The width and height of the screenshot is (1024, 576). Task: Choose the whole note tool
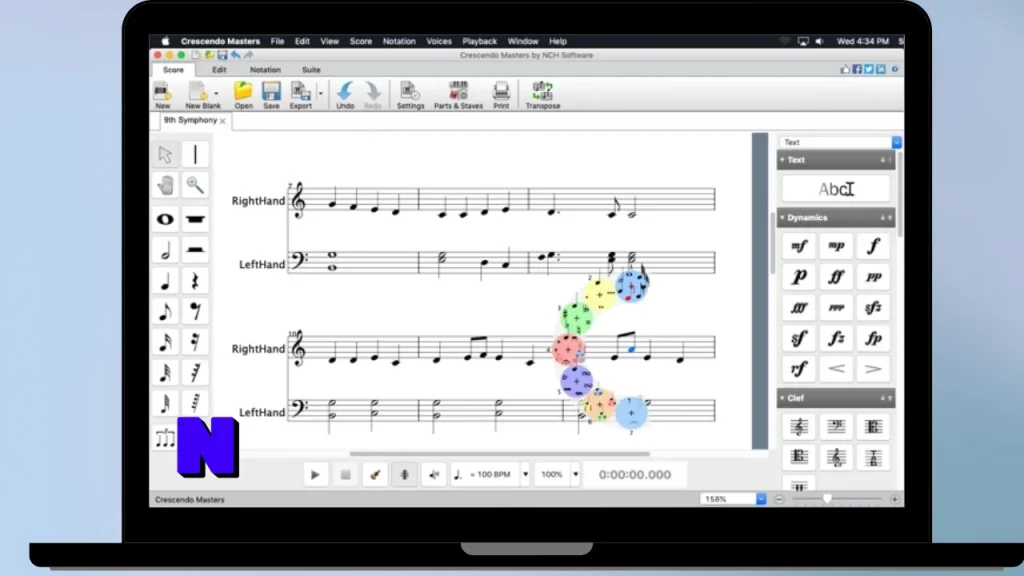pyautogui.click(x=165, y=219)
